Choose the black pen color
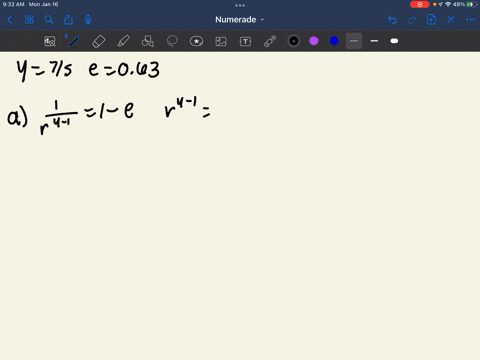 pyautogui.click(x=294, y=41)
